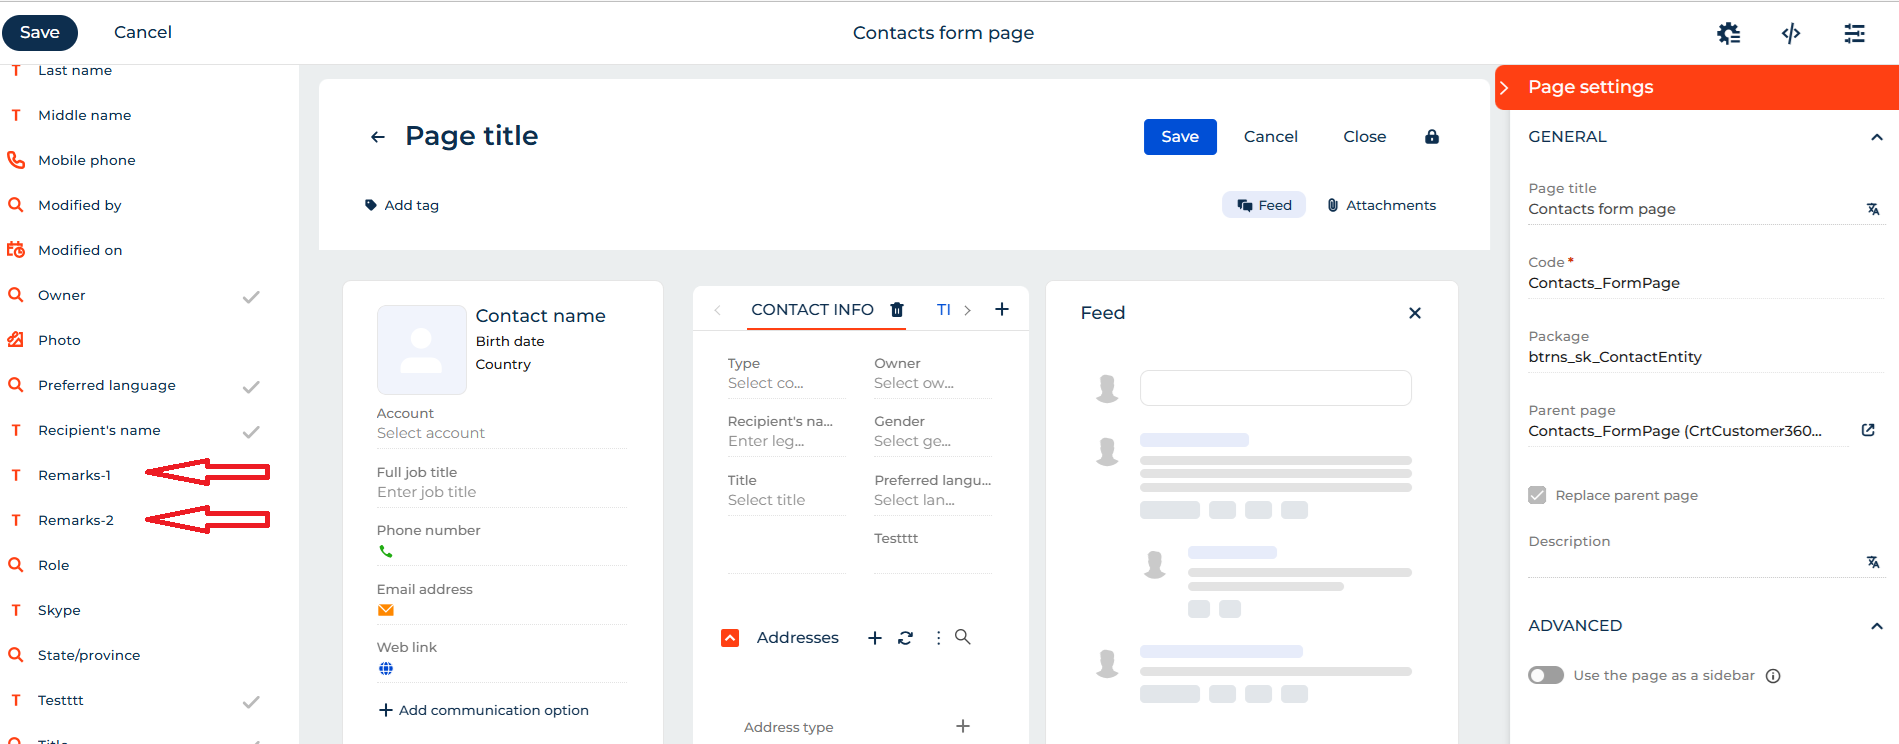Screen dimensions: 1899x744
Task: Open the Attachments tab
Action: pyautogui.click(x=1381, y=205)
